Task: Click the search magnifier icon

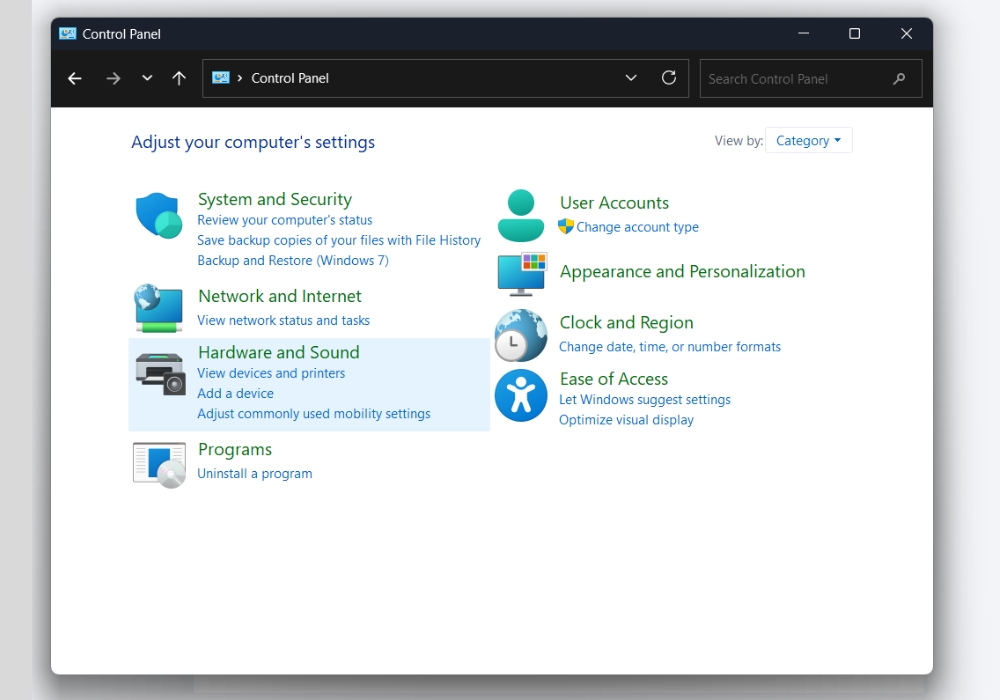Action: click(899, 79)
